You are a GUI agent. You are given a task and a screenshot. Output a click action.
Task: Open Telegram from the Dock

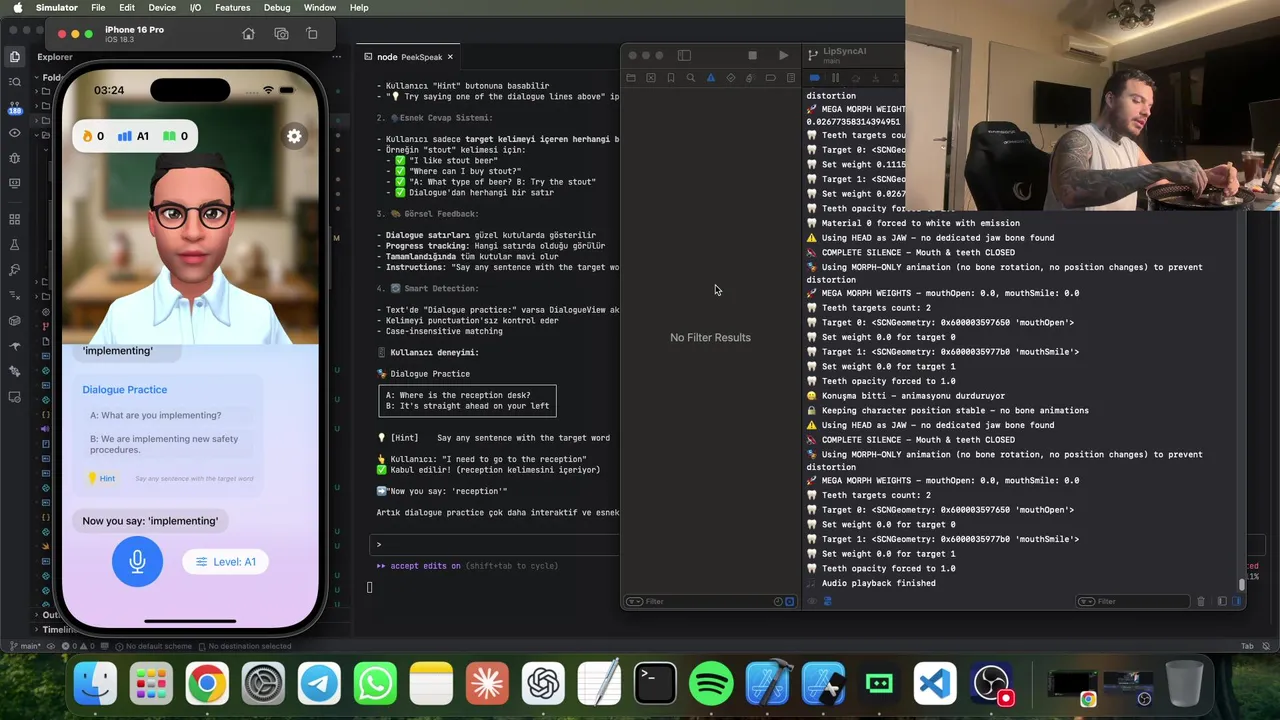[319, 684]
